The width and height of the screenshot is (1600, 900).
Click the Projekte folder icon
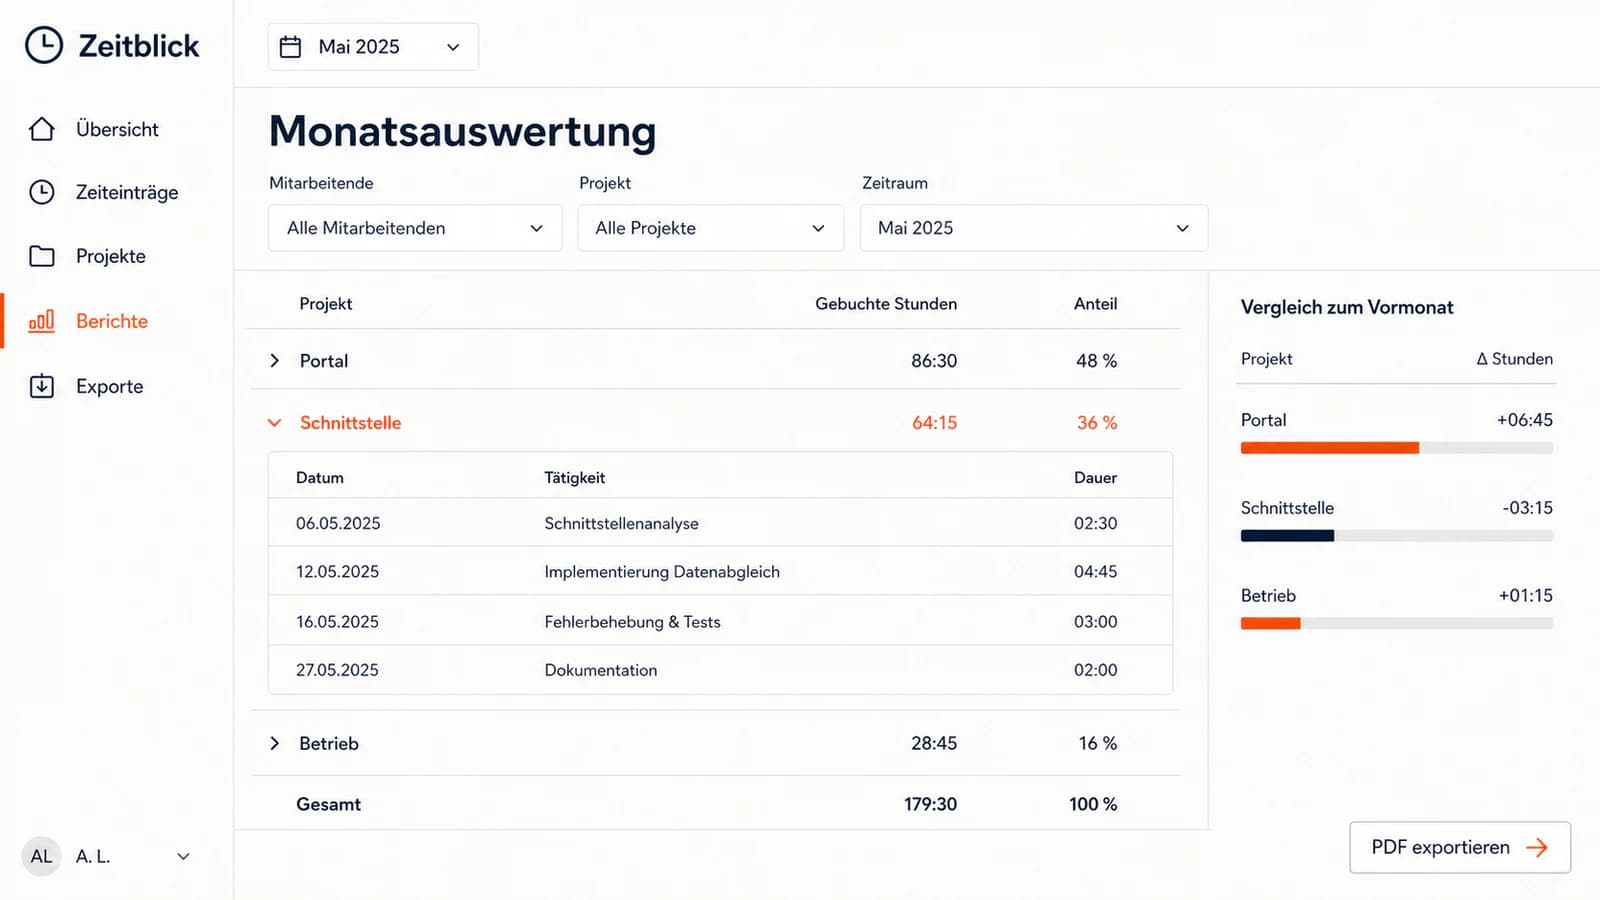click(x=42, y=256)
